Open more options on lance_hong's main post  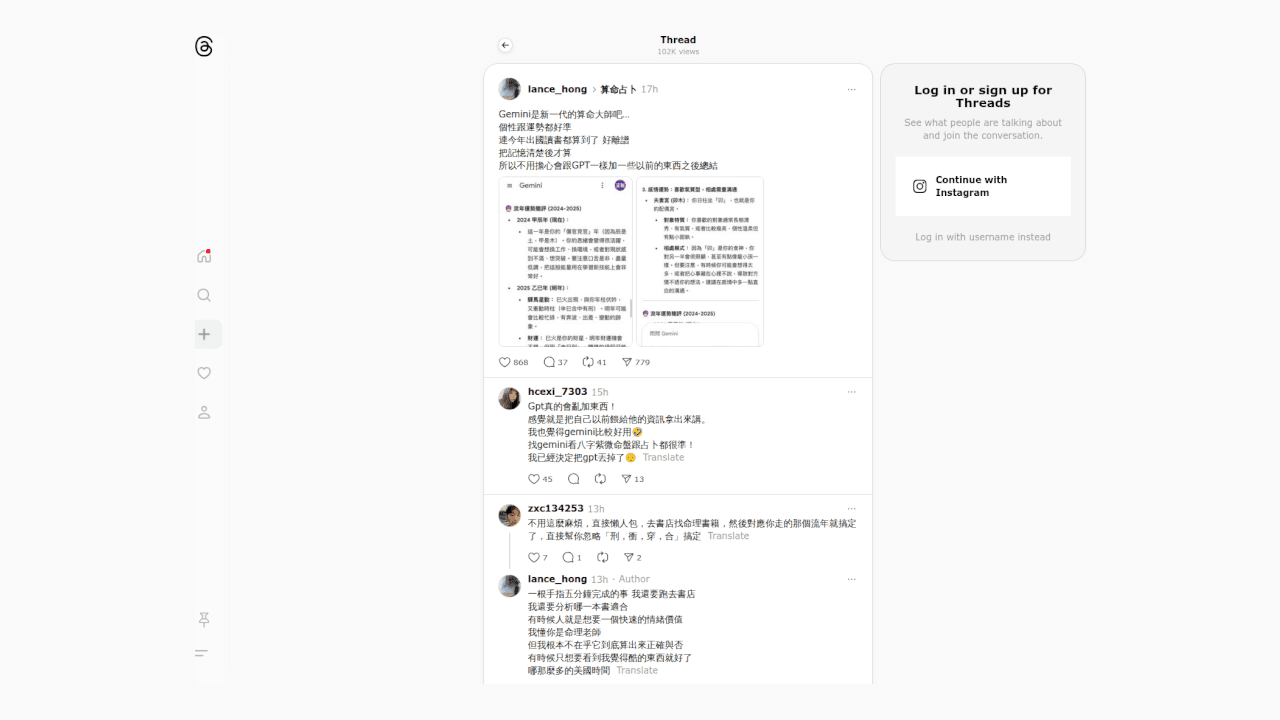(x=851, y=89)
